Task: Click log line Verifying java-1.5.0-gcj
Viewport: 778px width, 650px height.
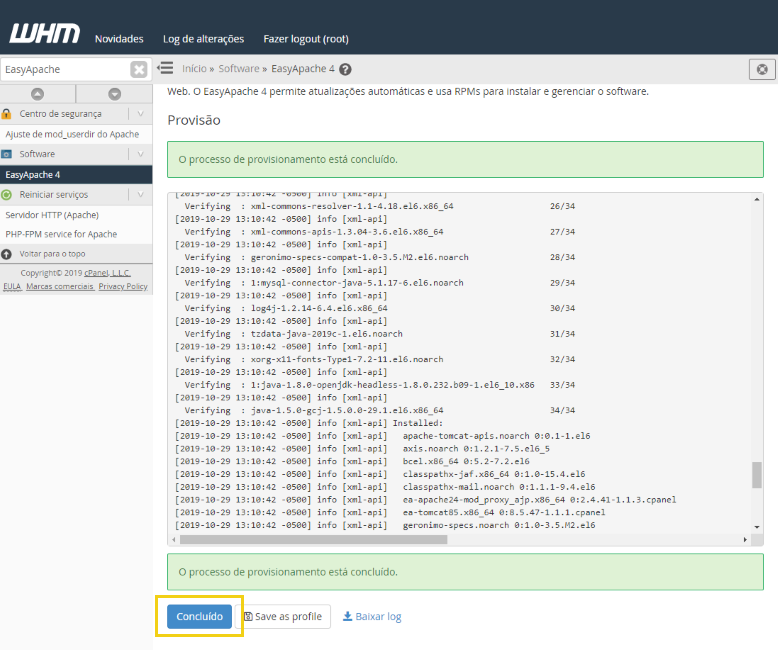Action: pyautogui.click(x=380, y=410)
